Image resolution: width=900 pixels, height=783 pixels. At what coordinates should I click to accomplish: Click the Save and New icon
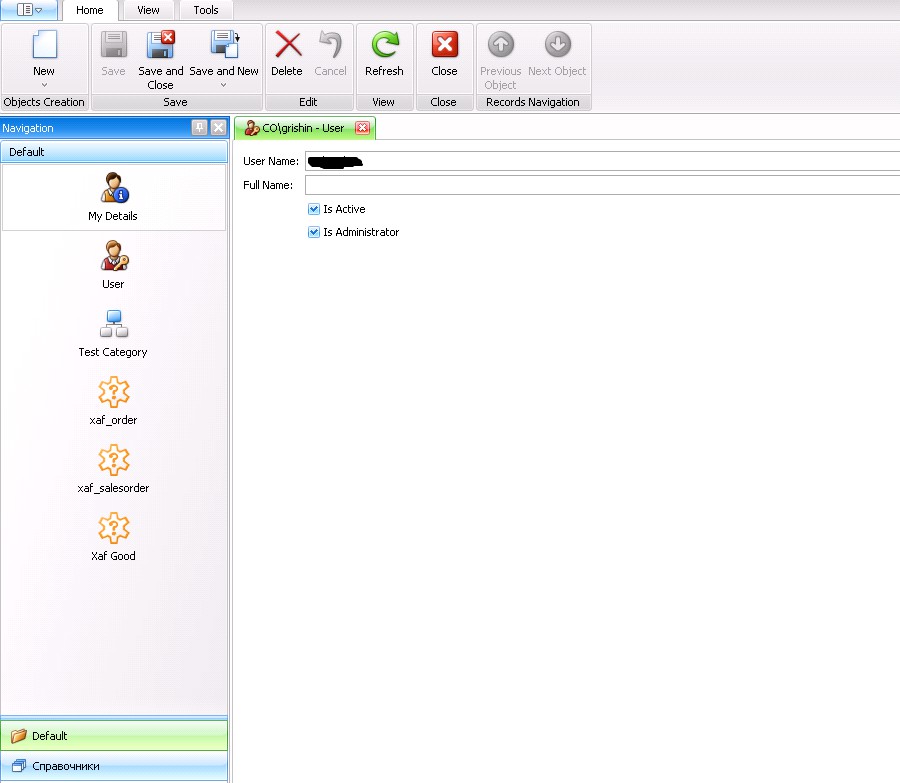point(224,45)
